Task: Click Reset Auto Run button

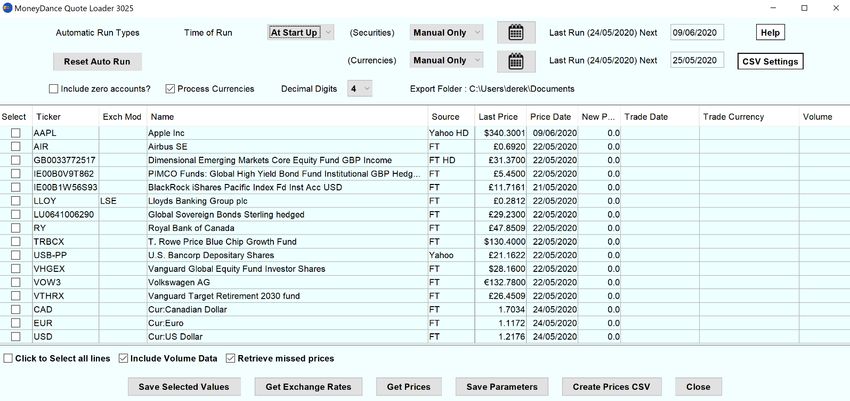Action: (97, 61)
